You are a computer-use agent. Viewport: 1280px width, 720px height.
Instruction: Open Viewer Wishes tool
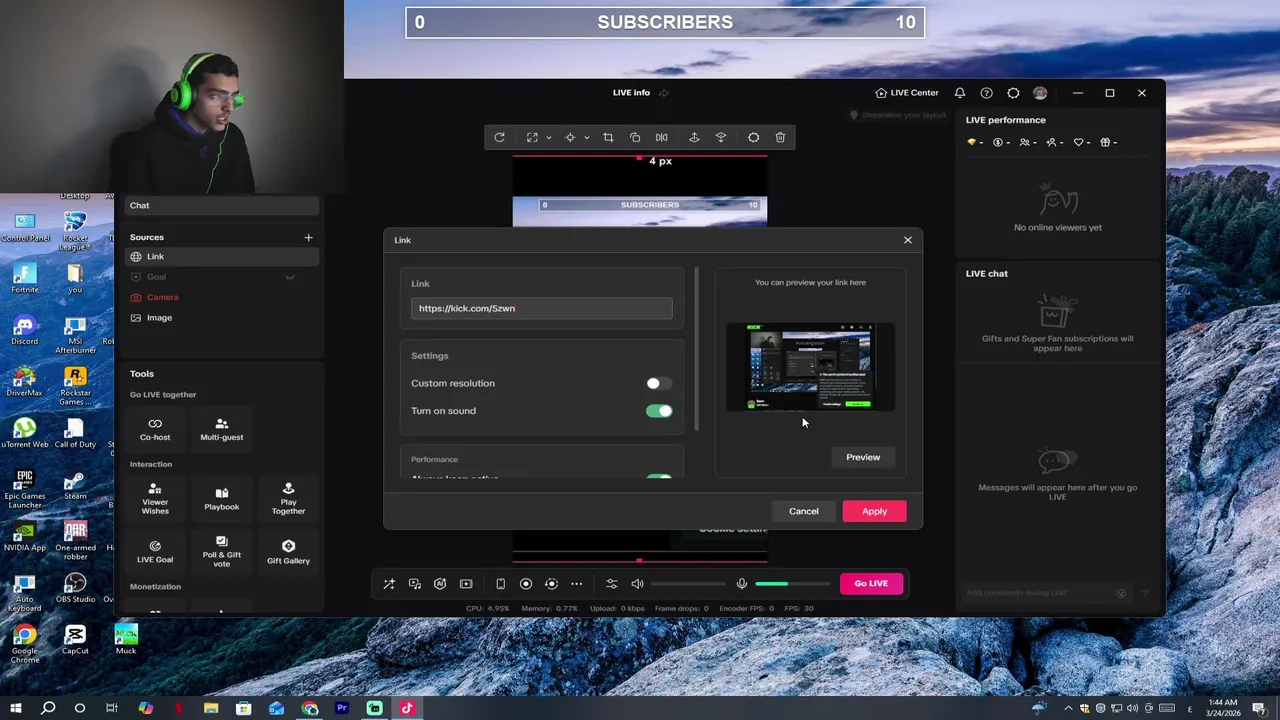pyautogui.click(x=155, y=498)
